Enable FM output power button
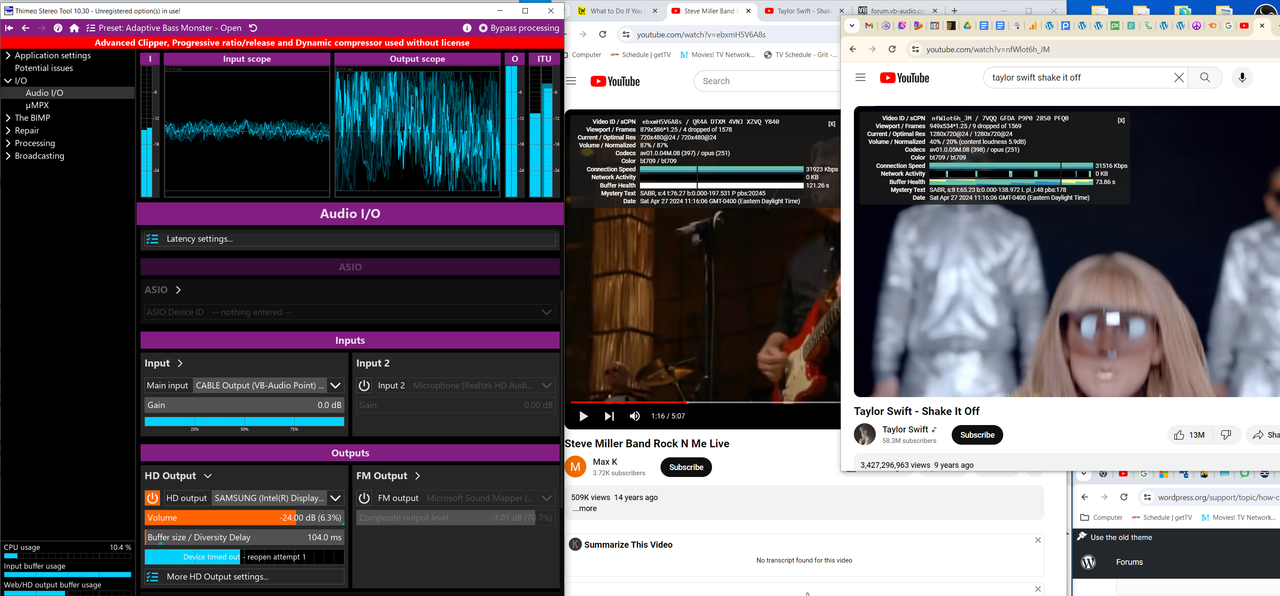 tap(364, 498)
